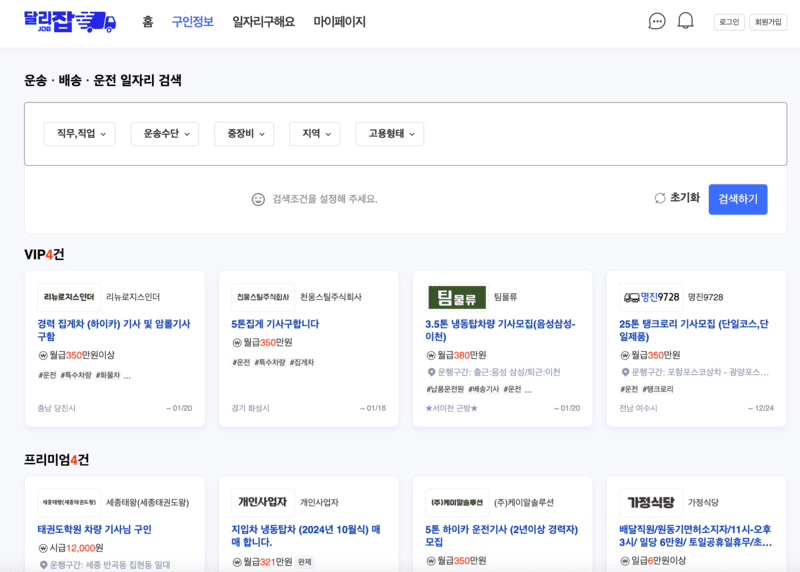Click the 명진9728 truck logo
Screen dimensions: 800x572
pyautogui.click(x=651, y=297)
